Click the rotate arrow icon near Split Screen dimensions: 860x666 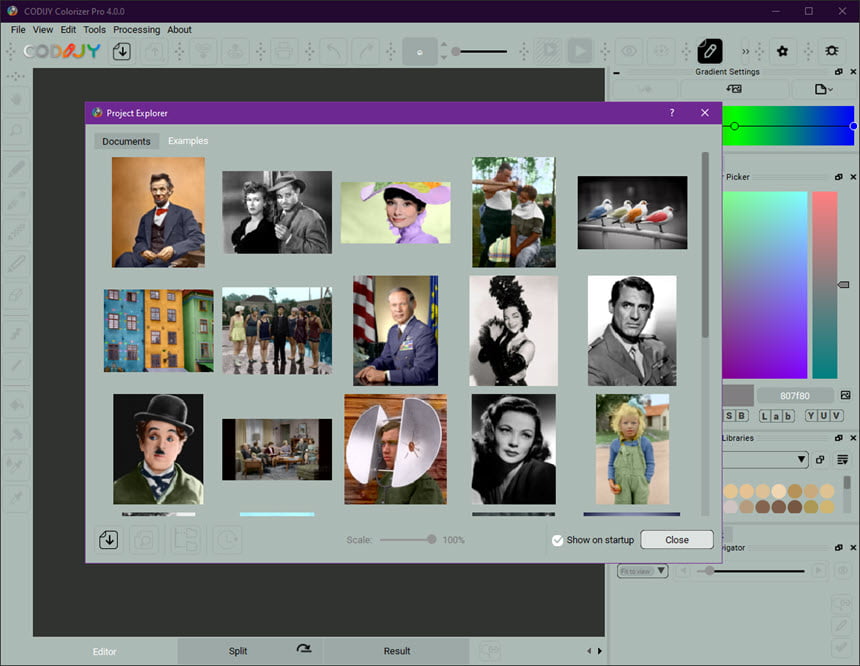pos(303,649)
